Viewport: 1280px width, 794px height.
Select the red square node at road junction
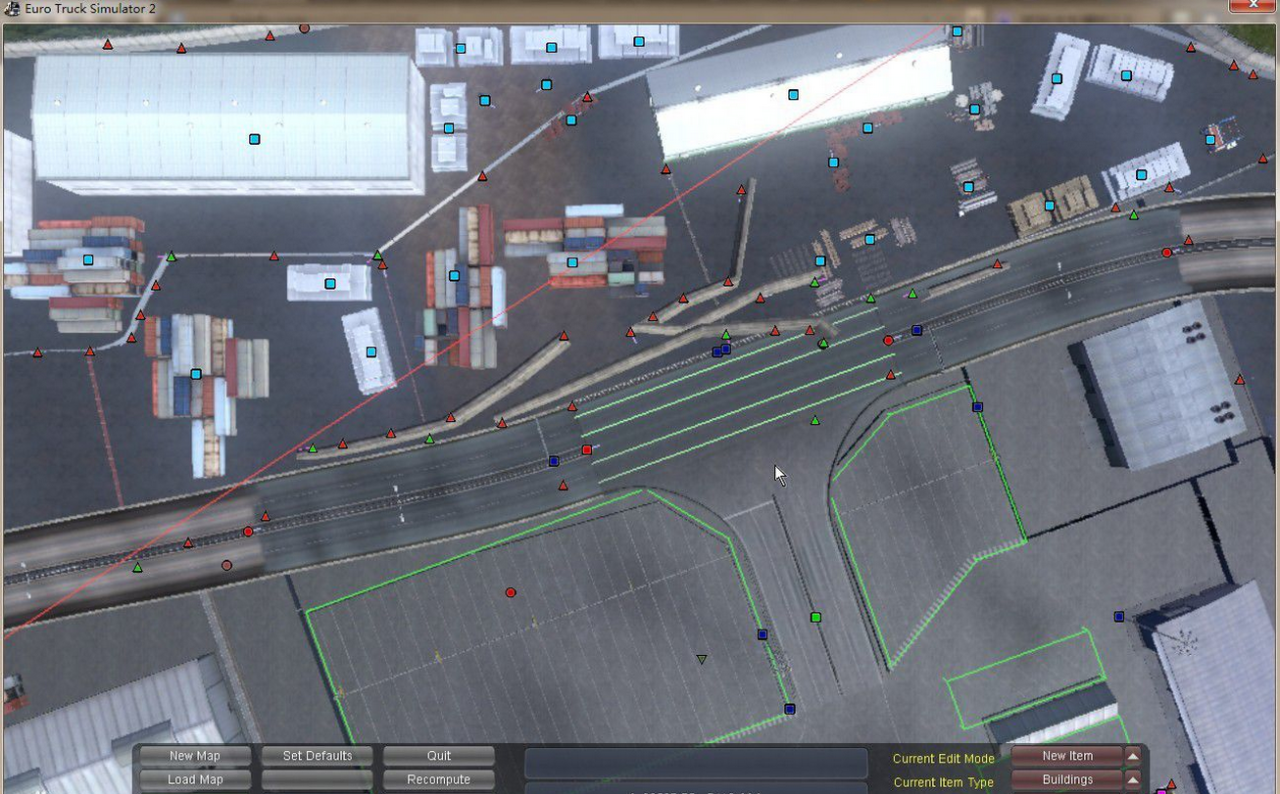586,450
